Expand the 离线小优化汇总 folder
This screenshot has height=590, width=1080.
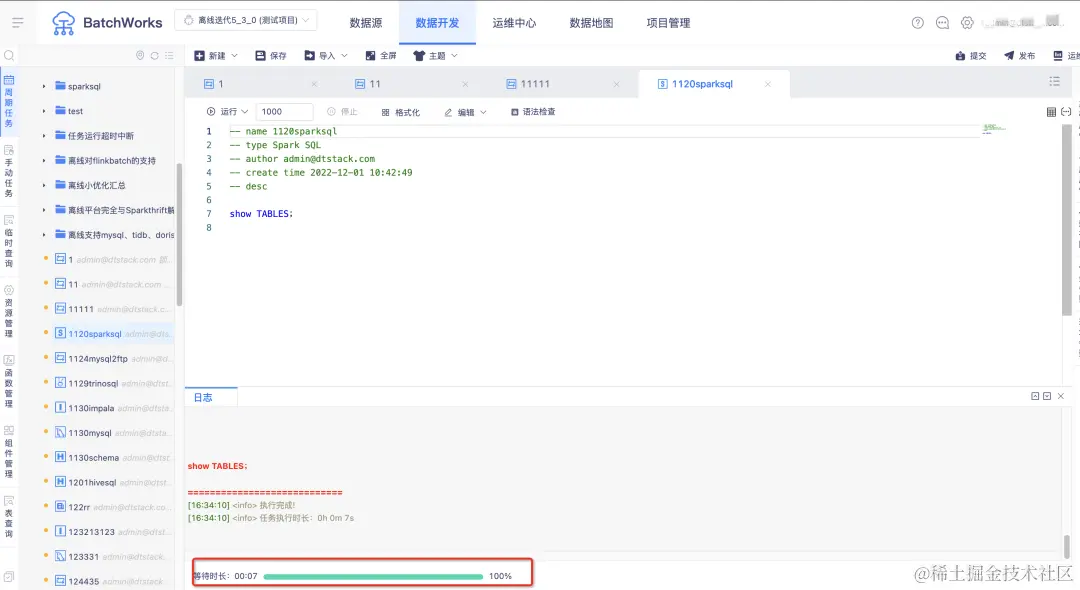[43, 186]
